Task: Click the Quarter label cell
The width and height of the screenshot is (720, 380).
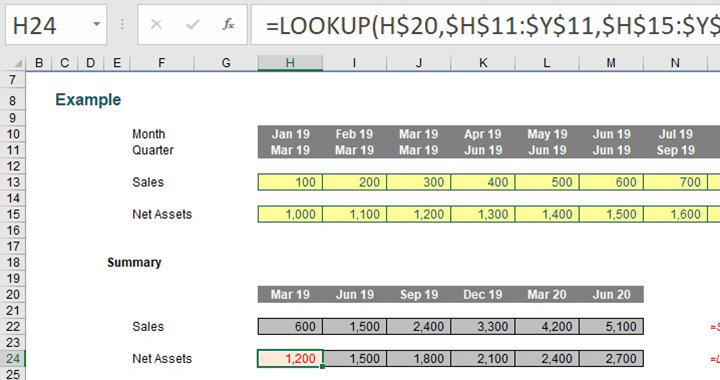Action: point(153,150)
